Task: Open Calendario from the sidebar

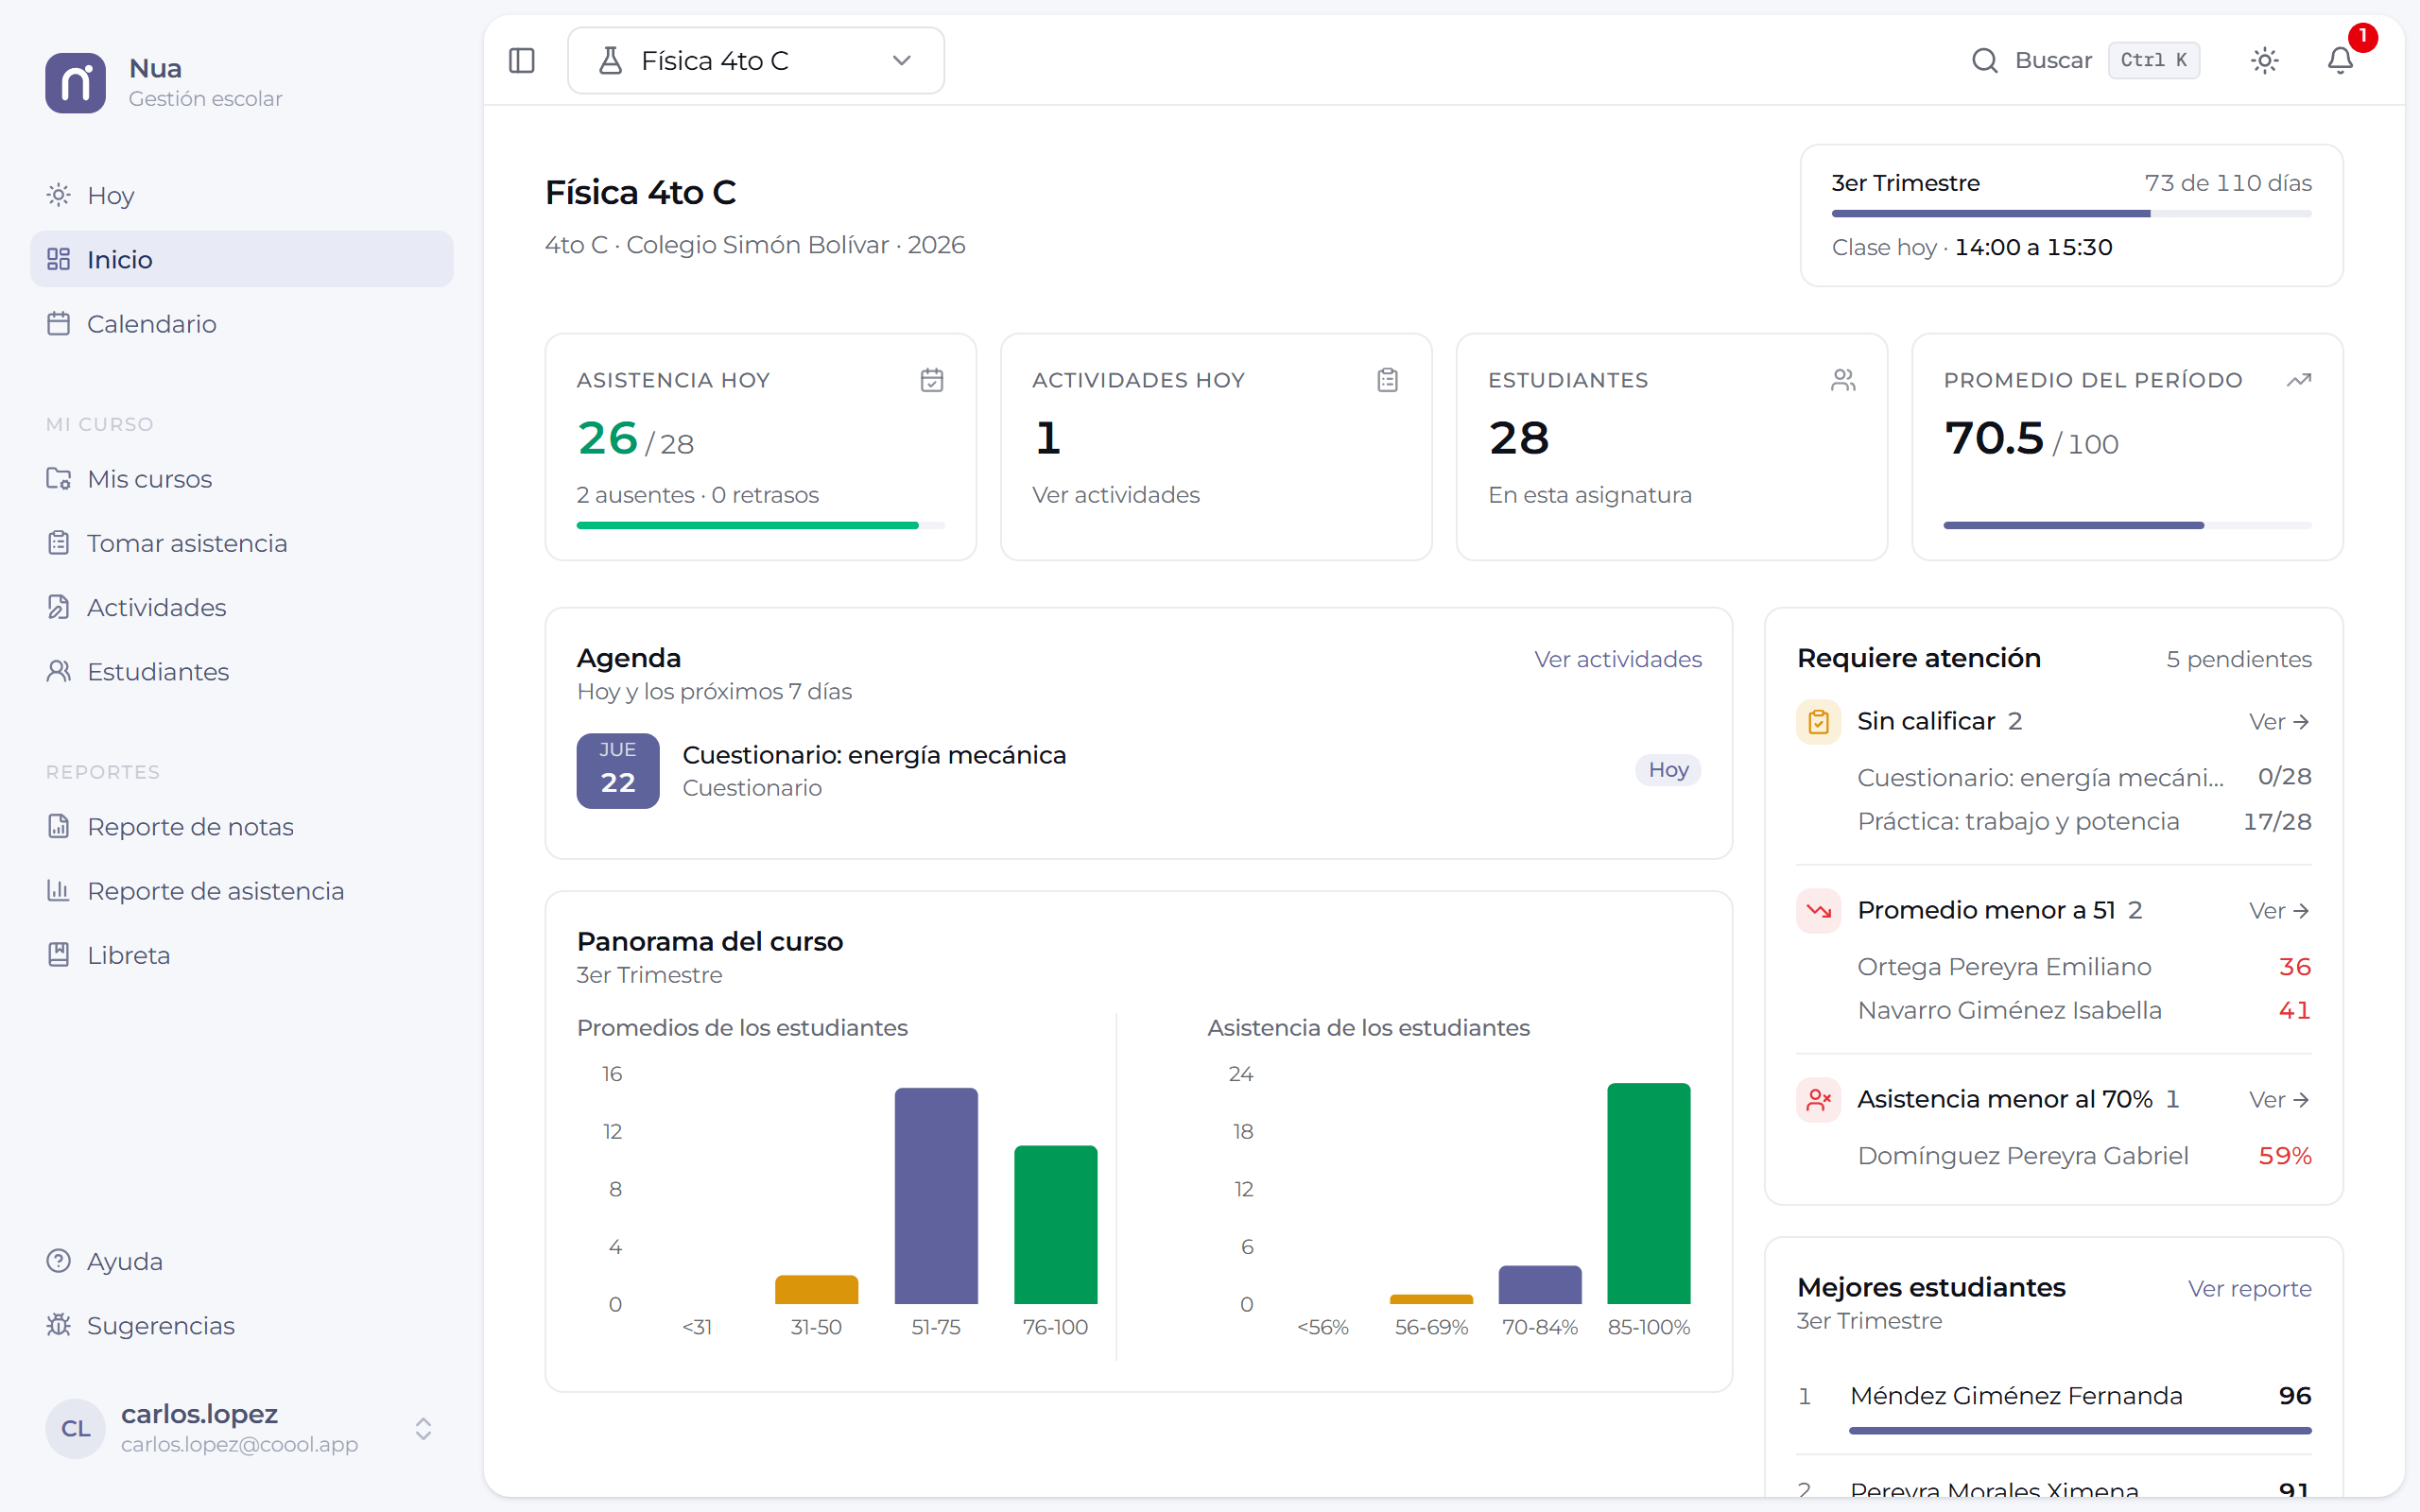Action: point(242,324)
